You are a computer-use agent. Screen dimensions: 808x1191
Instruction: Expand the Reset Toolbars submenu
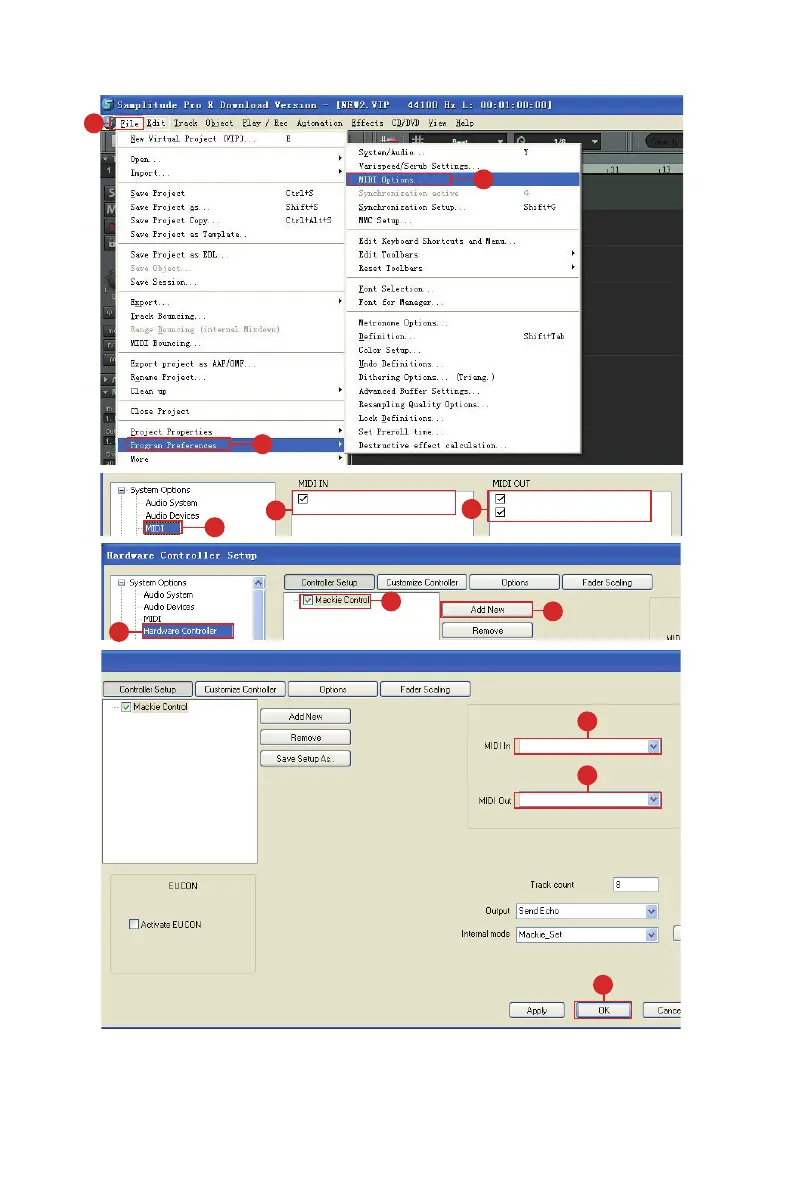coord(462,269)
